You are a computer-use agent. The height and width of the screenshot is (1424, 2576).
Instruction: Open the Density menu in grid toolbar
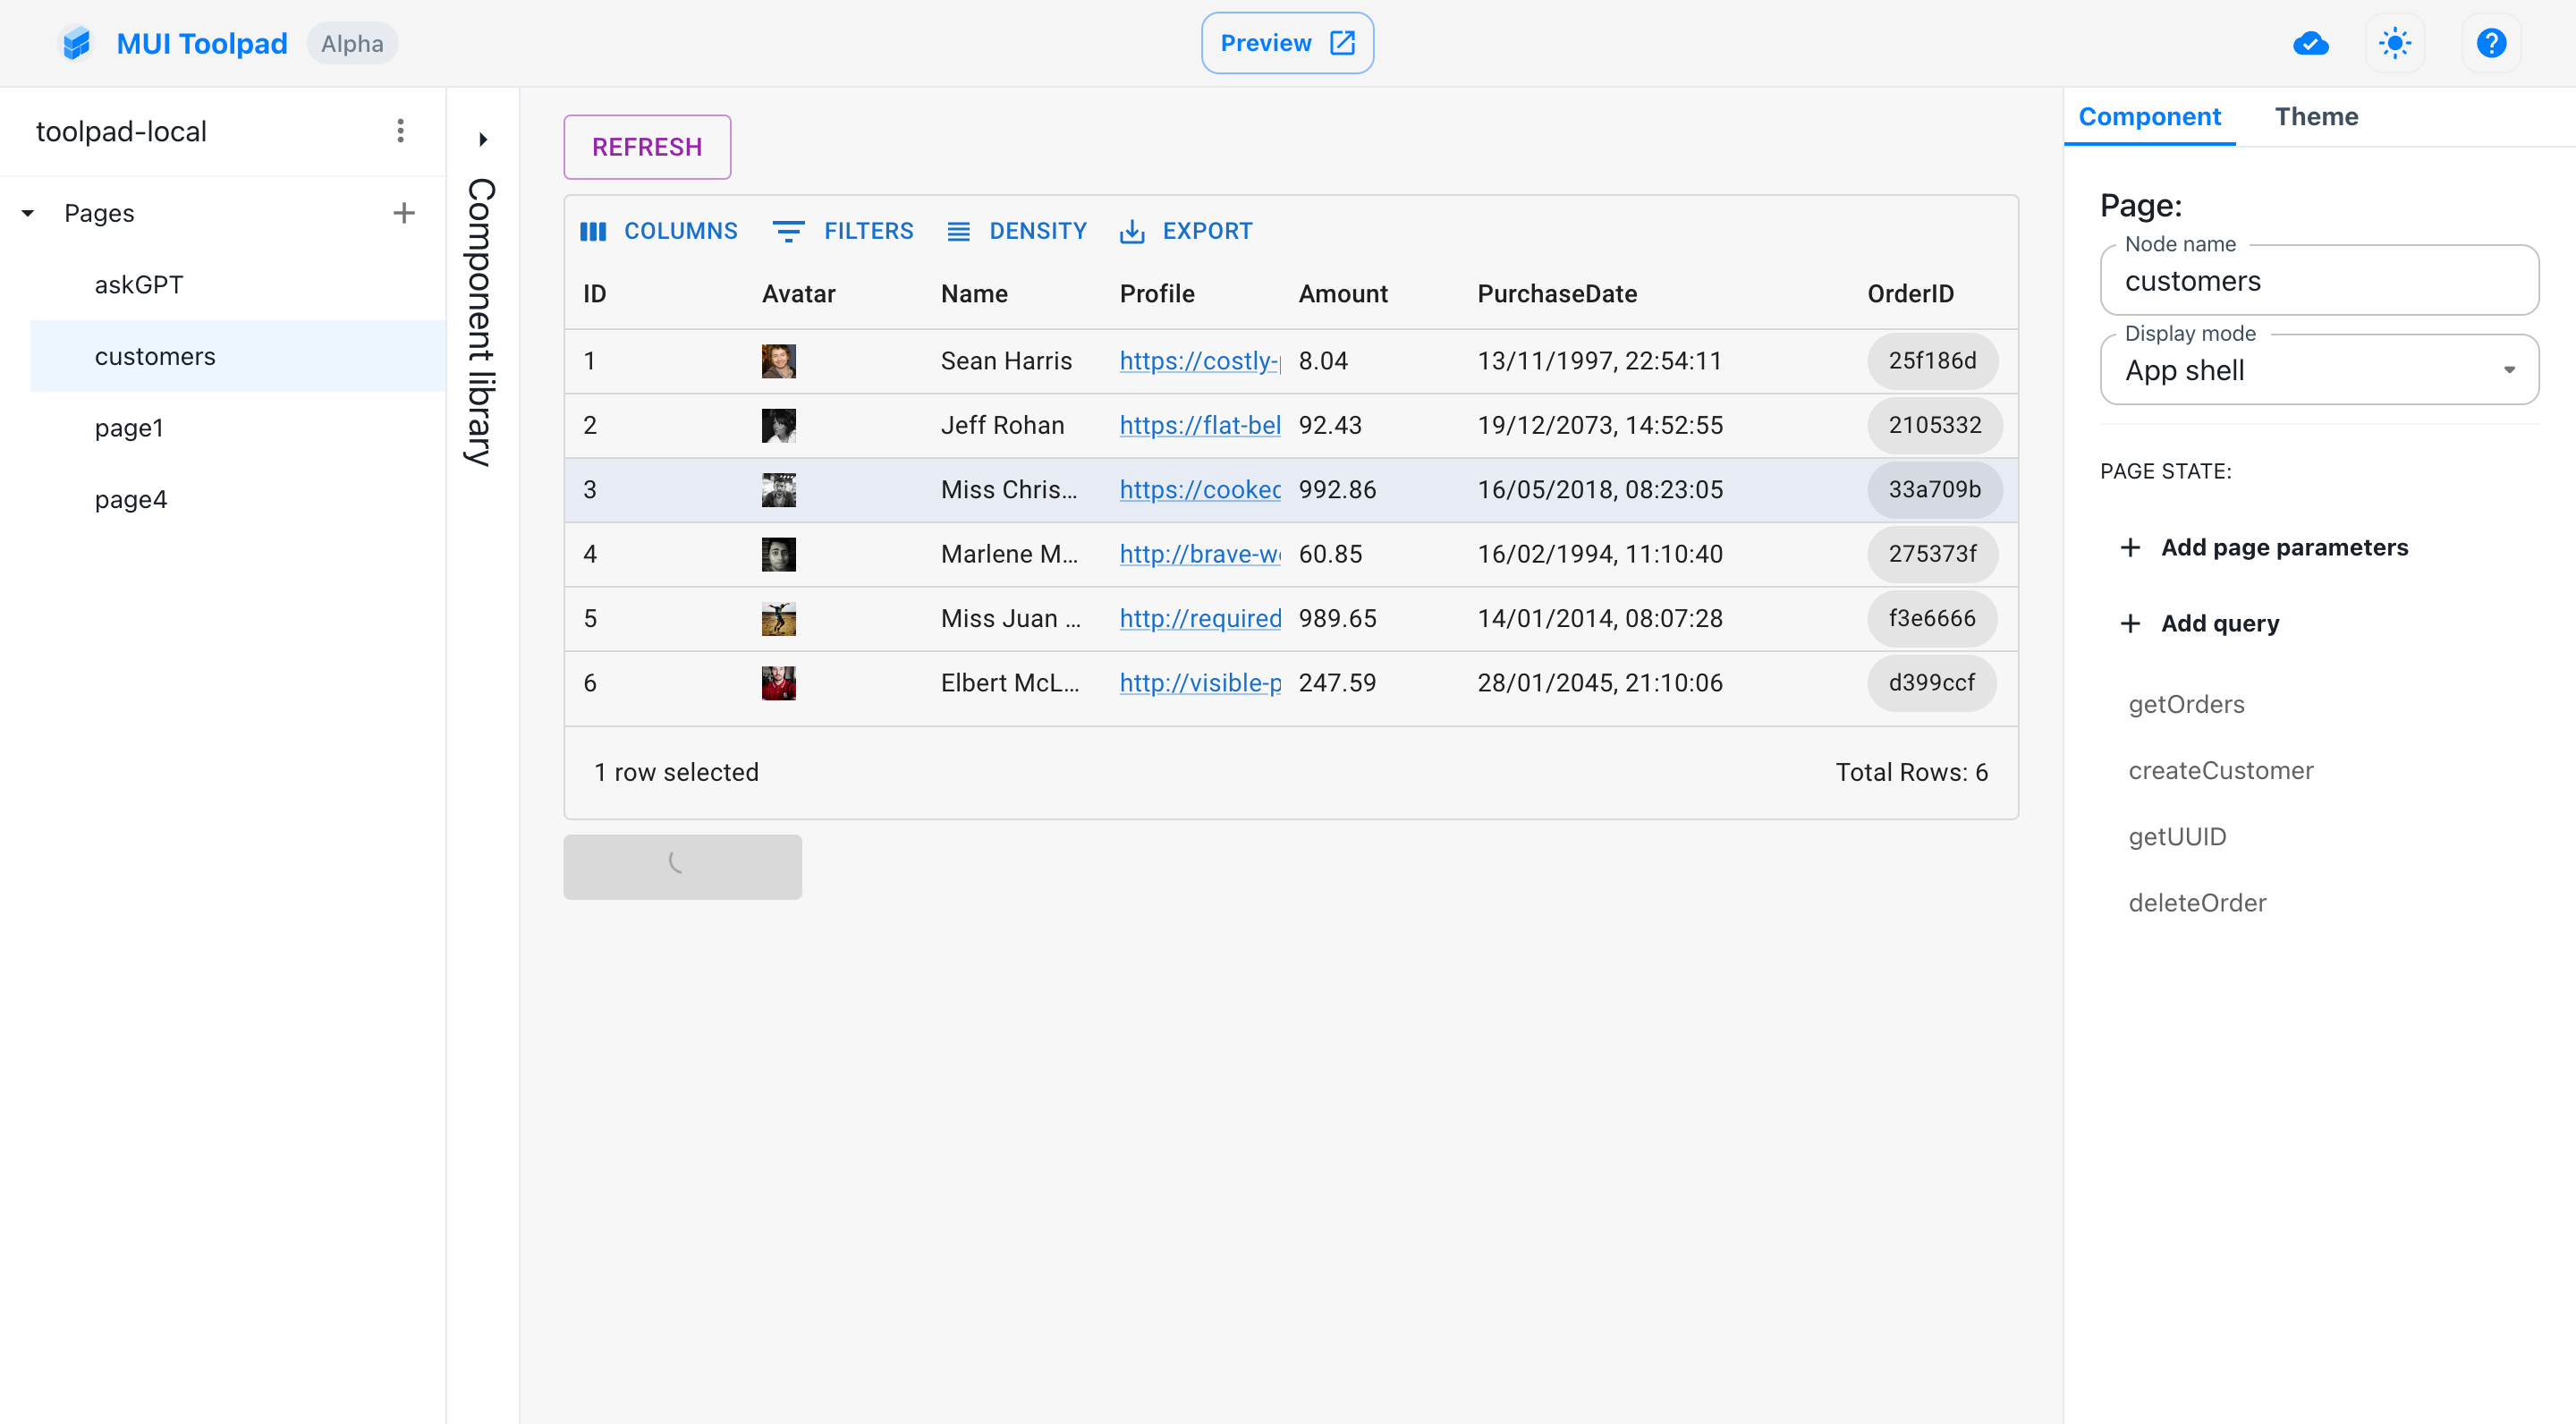(1017, 231)
